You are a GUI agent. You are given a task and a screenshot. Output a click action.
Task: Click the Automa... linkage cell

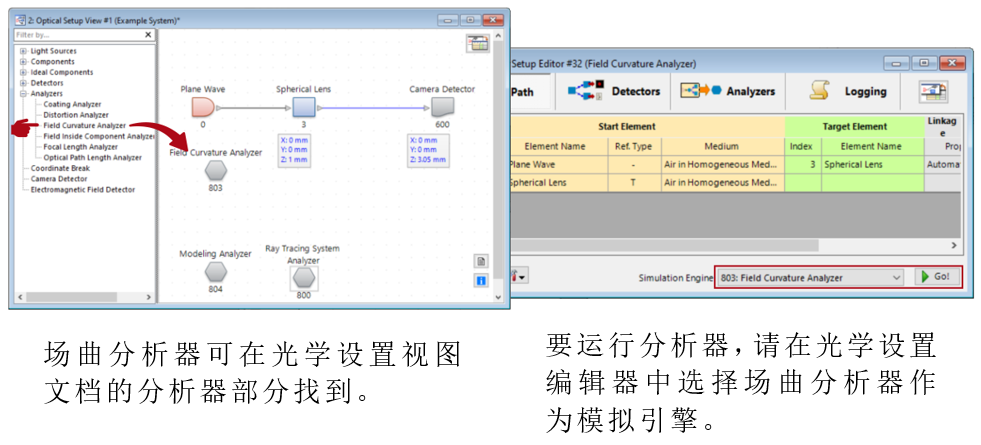coord(943,165)
